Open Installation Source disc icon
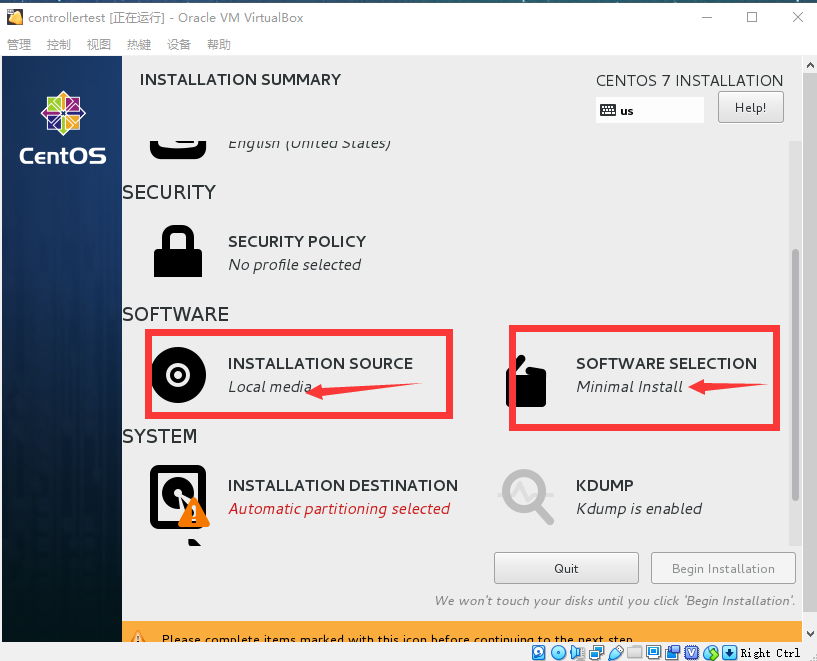 click(178, 375)
